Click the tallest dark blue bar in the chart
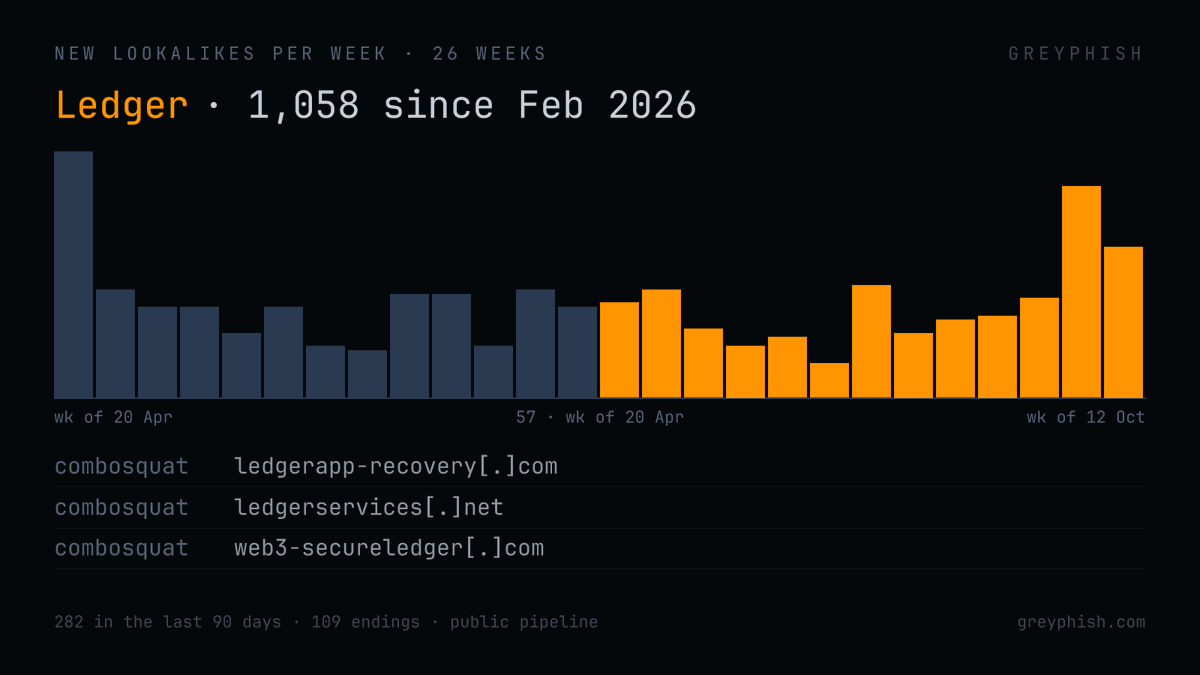The image size is (1200, 675). 74,275
